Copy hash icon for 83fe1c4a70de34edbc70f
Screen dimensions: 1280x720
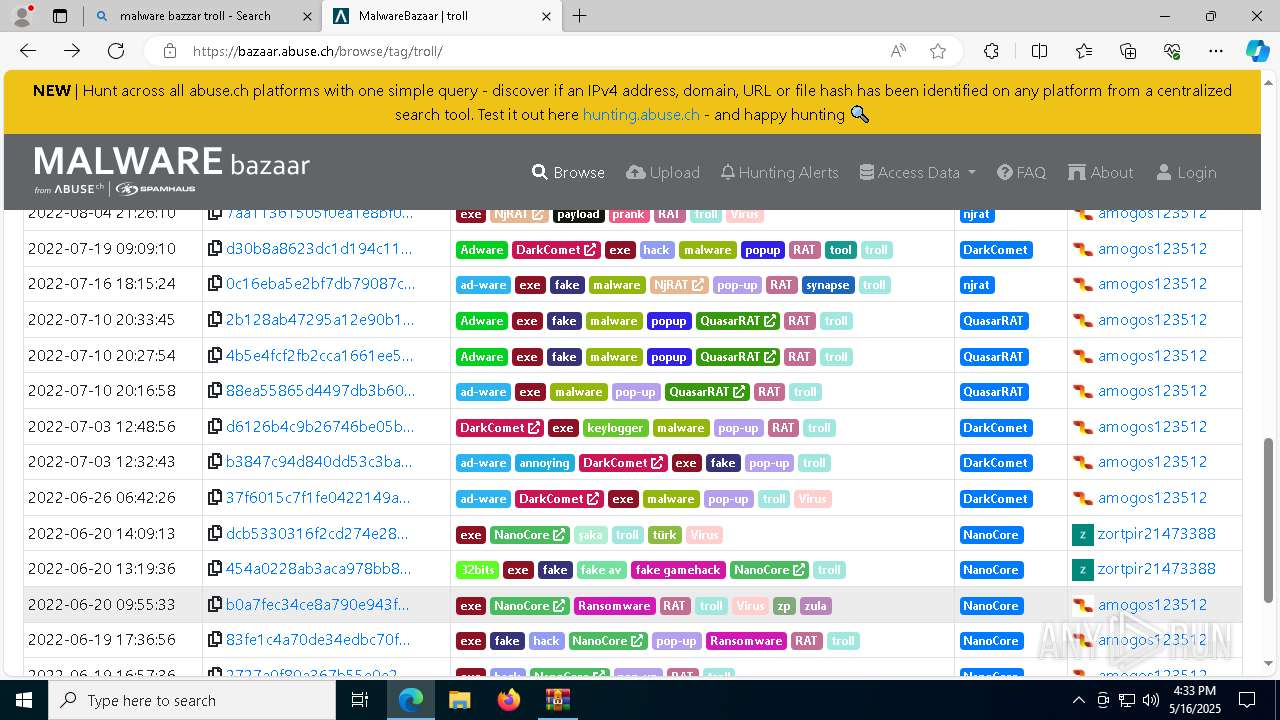tap(215, 640)
